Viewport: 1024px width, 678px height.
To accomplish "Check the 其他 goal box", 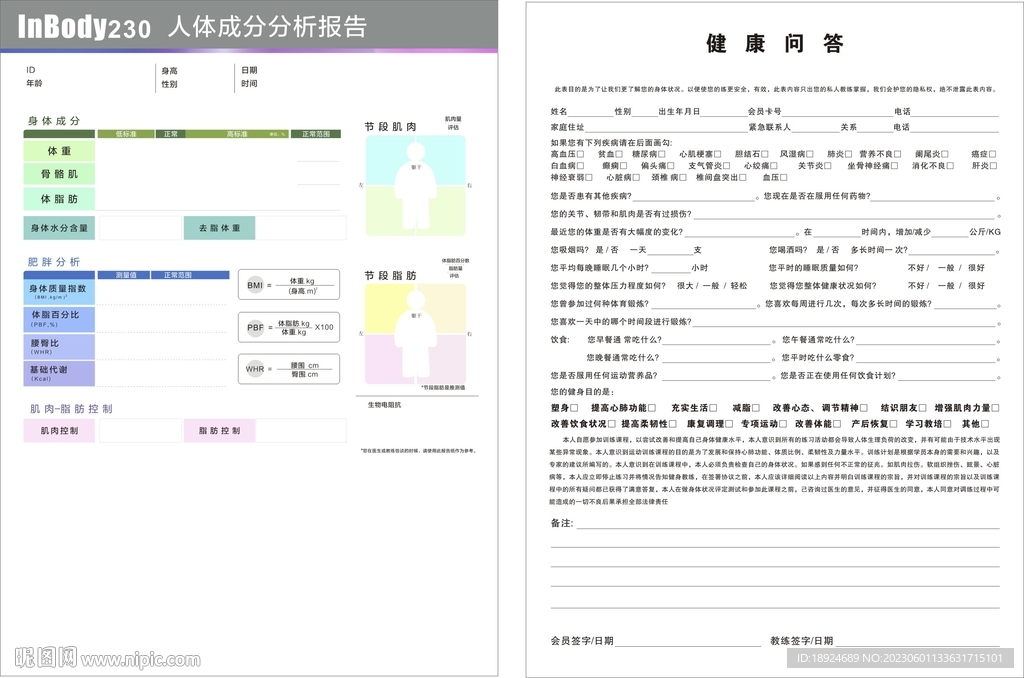I will pos(985,424).
